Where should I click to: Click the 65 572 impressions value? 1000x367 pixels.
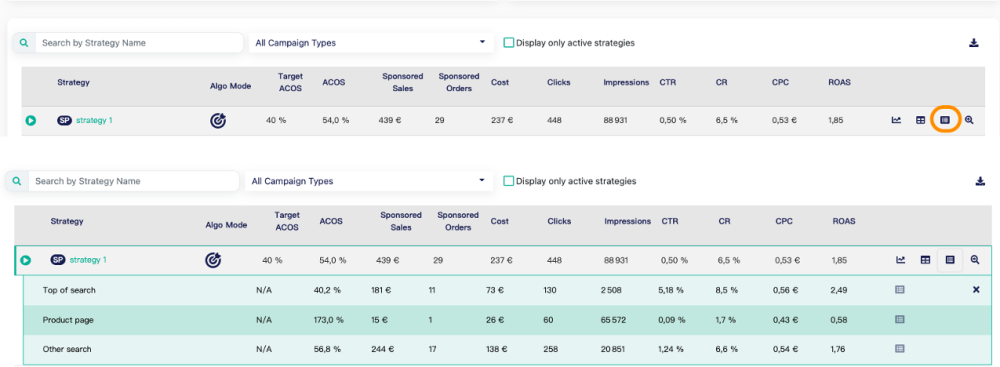tap(614, 320)
